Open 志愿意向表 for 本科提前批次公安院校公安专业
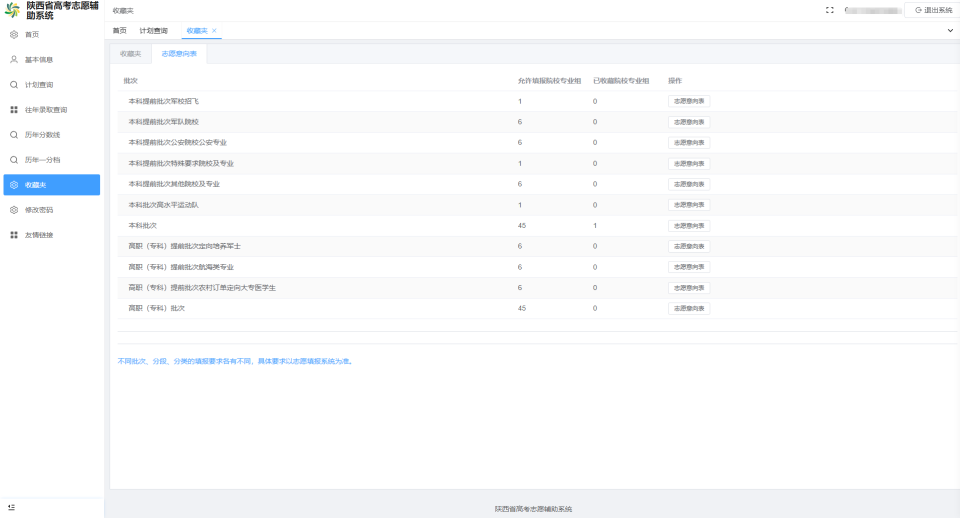 (689, 143)
